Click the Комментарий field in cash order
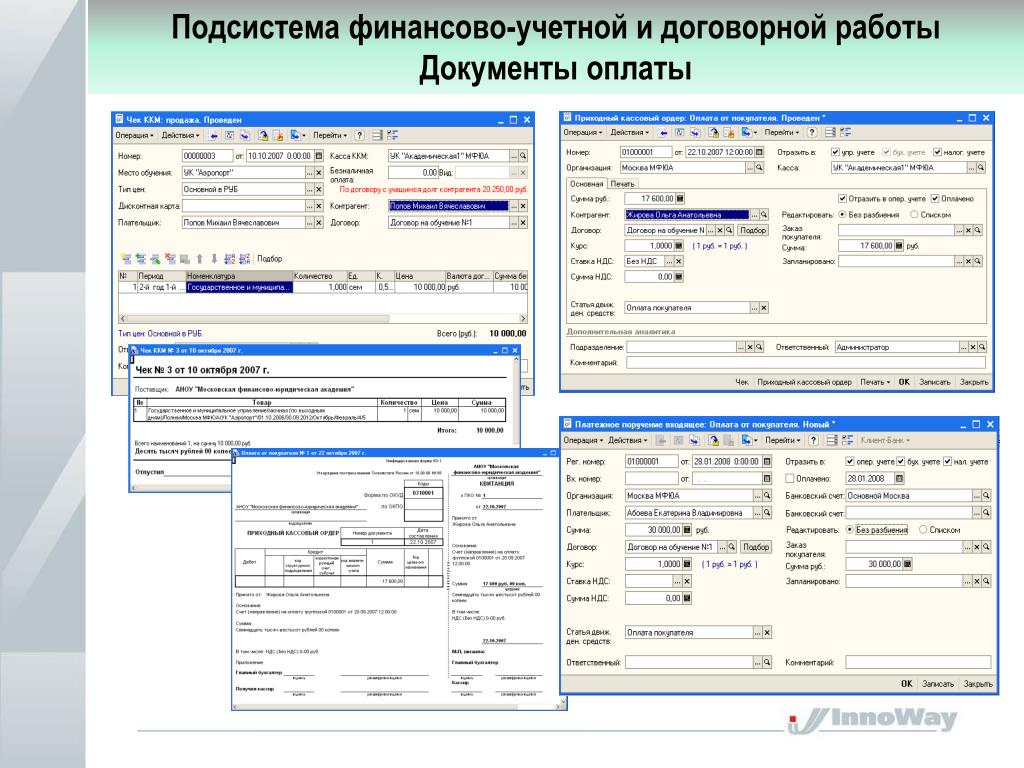Screen dimensions: 1024x768 point(805,363)
